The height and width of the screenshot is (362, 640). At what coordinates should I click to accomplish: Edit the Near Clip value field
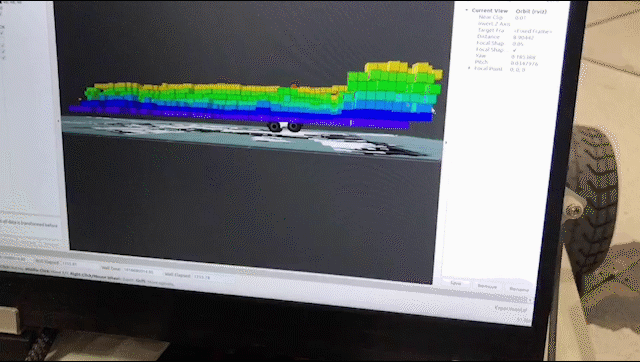[520, 18]
